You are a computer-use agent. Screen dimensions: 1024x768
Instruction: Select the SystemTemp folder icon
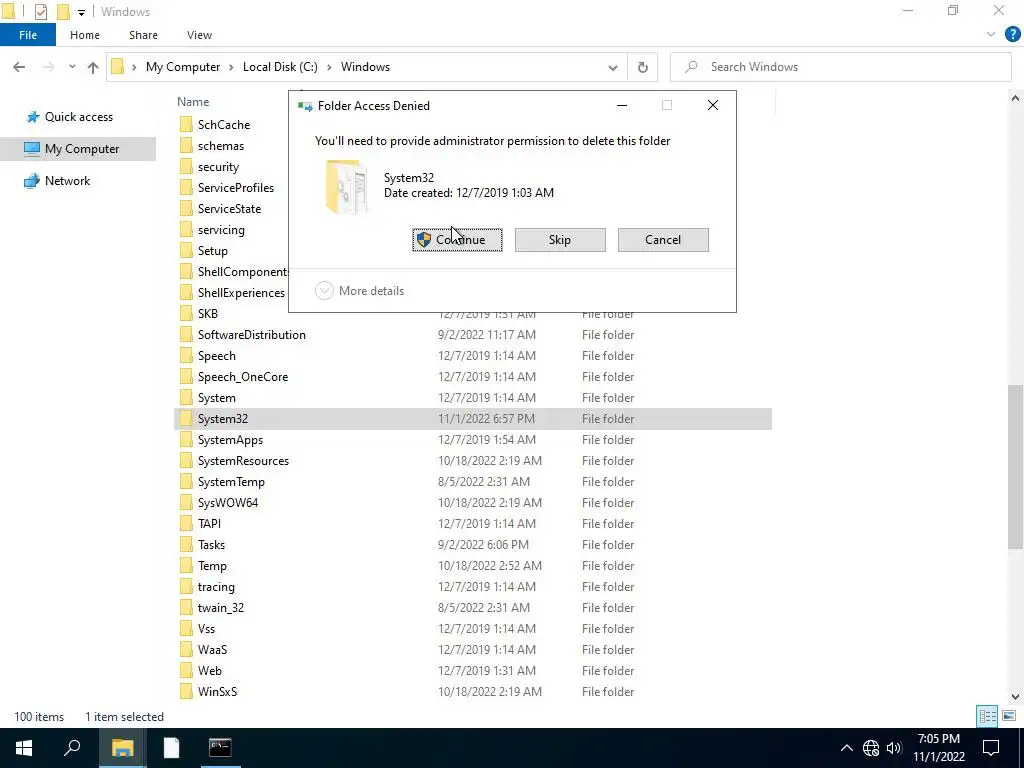186,482
